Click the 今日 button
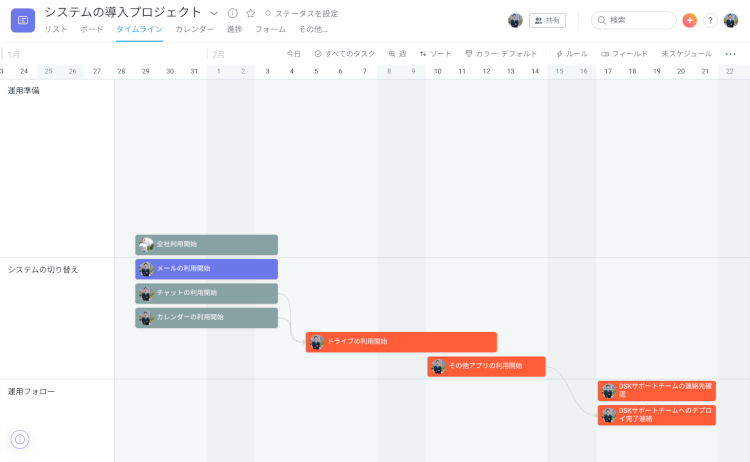 pyautogui.click(x=293, y=54)
